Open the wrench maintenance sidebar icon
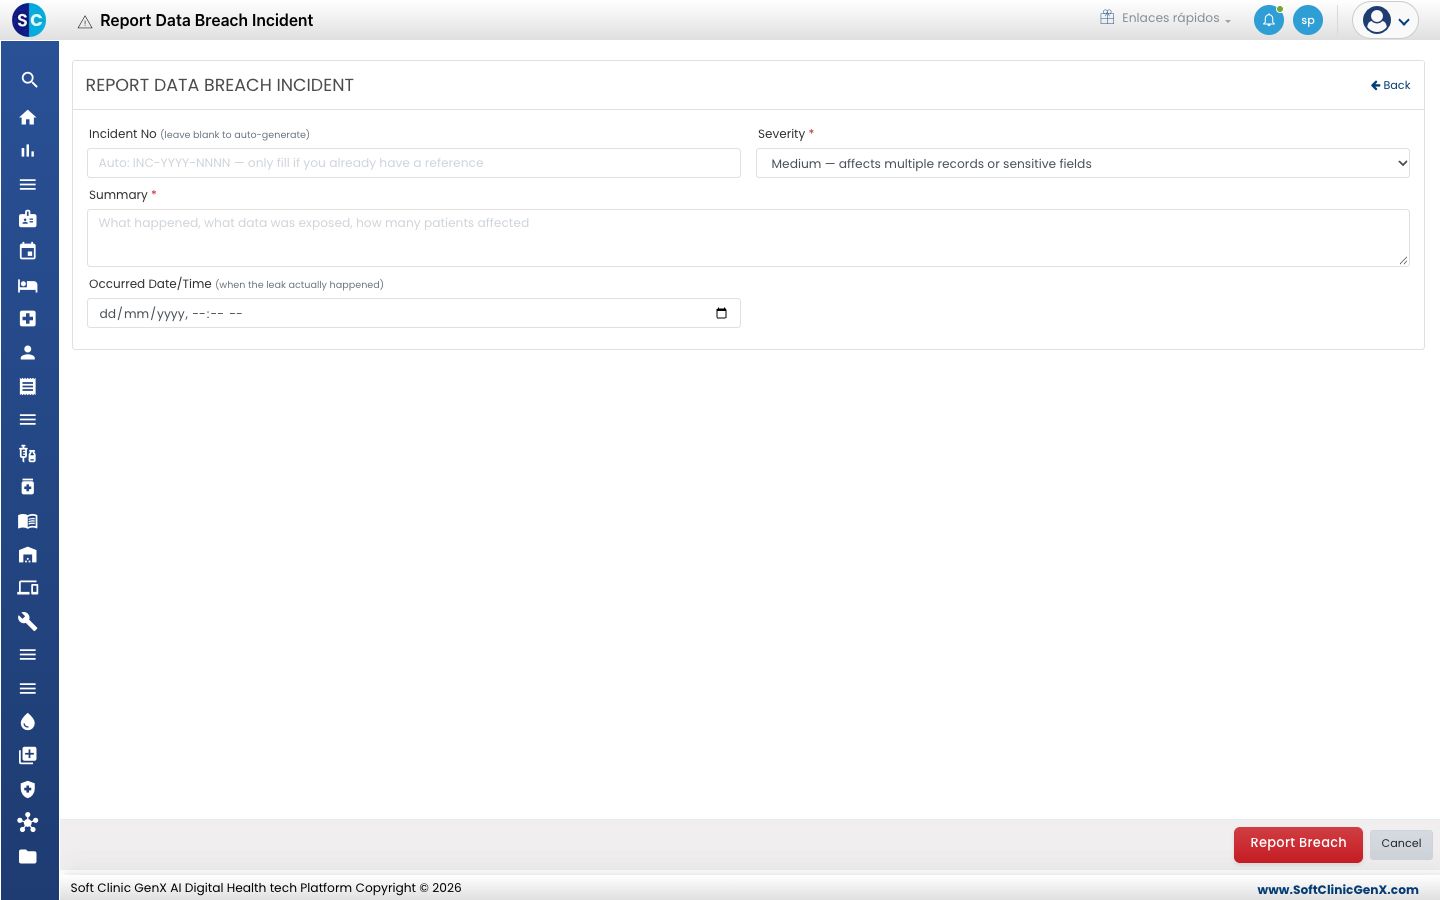Screen dimensions: 1440x900 pos(28,622)
